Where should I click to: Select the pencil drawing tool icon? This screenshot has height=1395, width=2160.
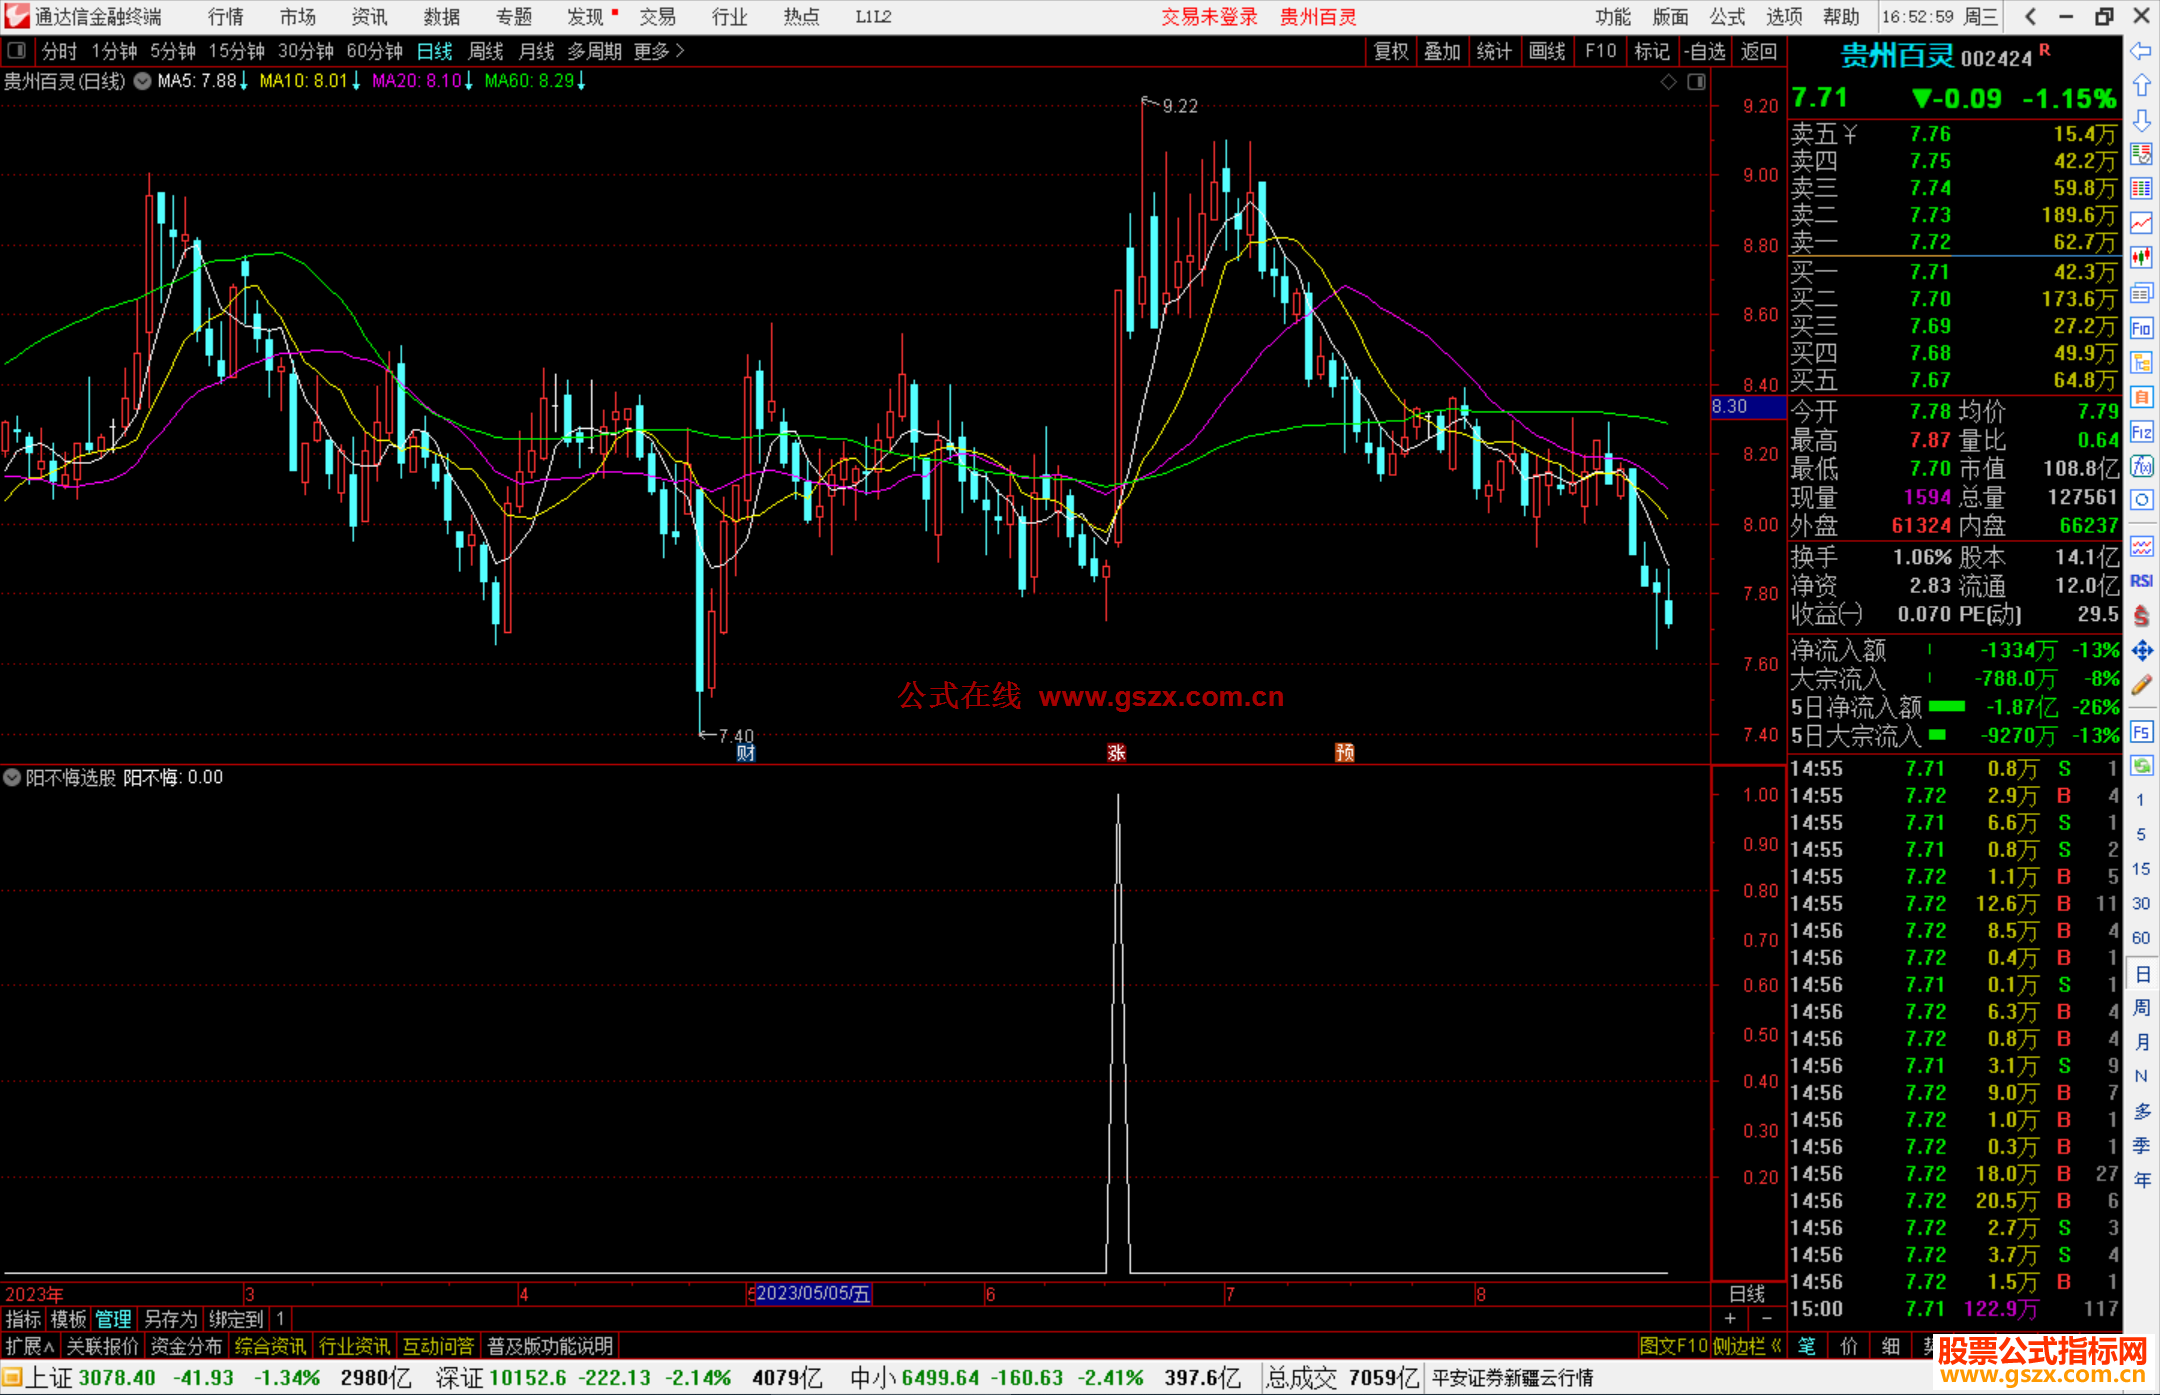point(2141,685)
